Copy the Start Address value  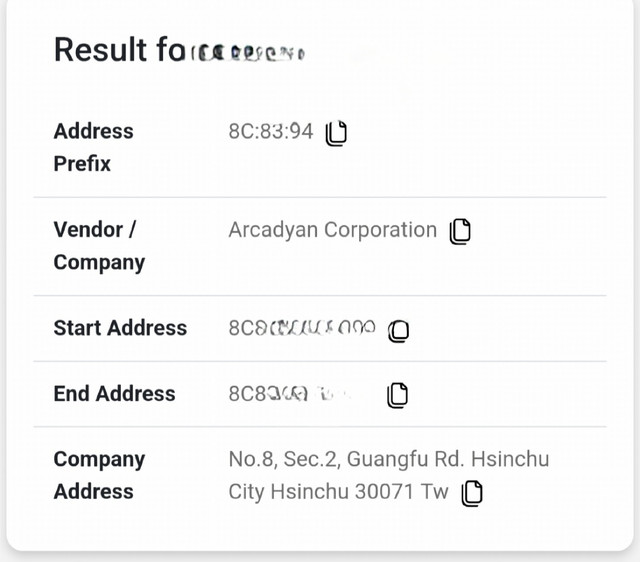(398, 330)
